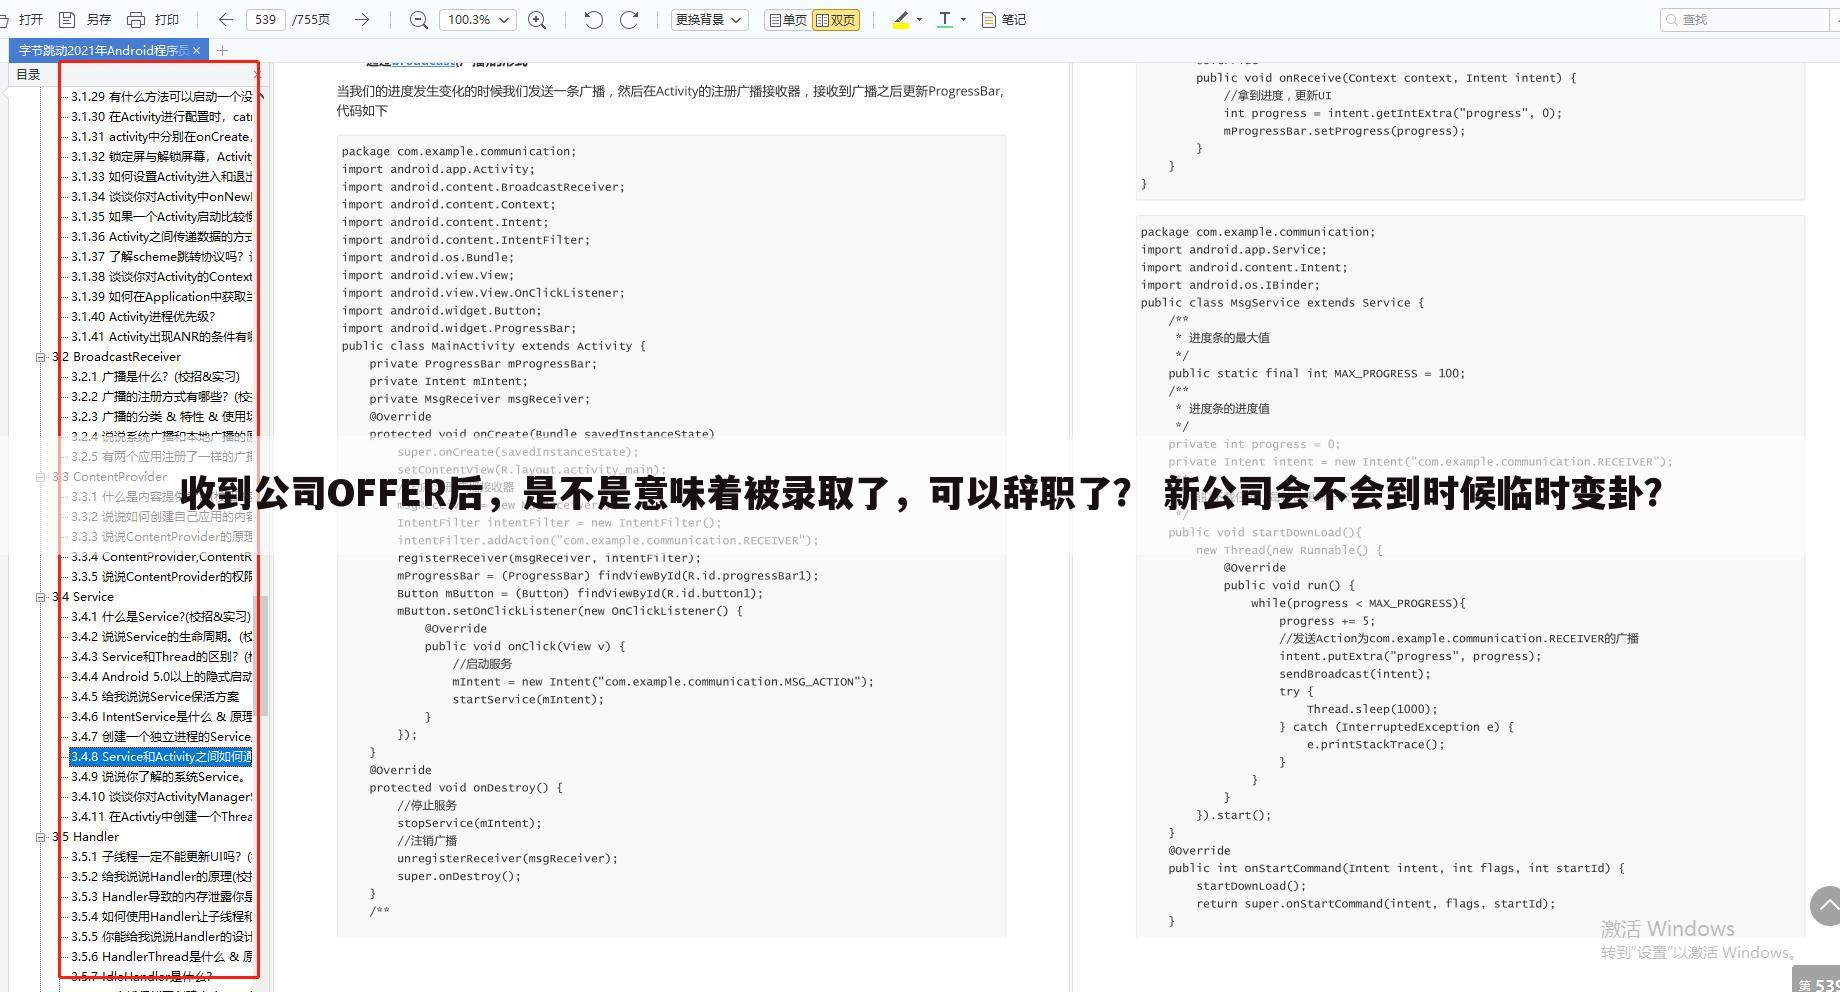Open outline item 3.1.36 Activity之间传递数据
This screenshot has width=1840, height=992.
click(161, 237)
